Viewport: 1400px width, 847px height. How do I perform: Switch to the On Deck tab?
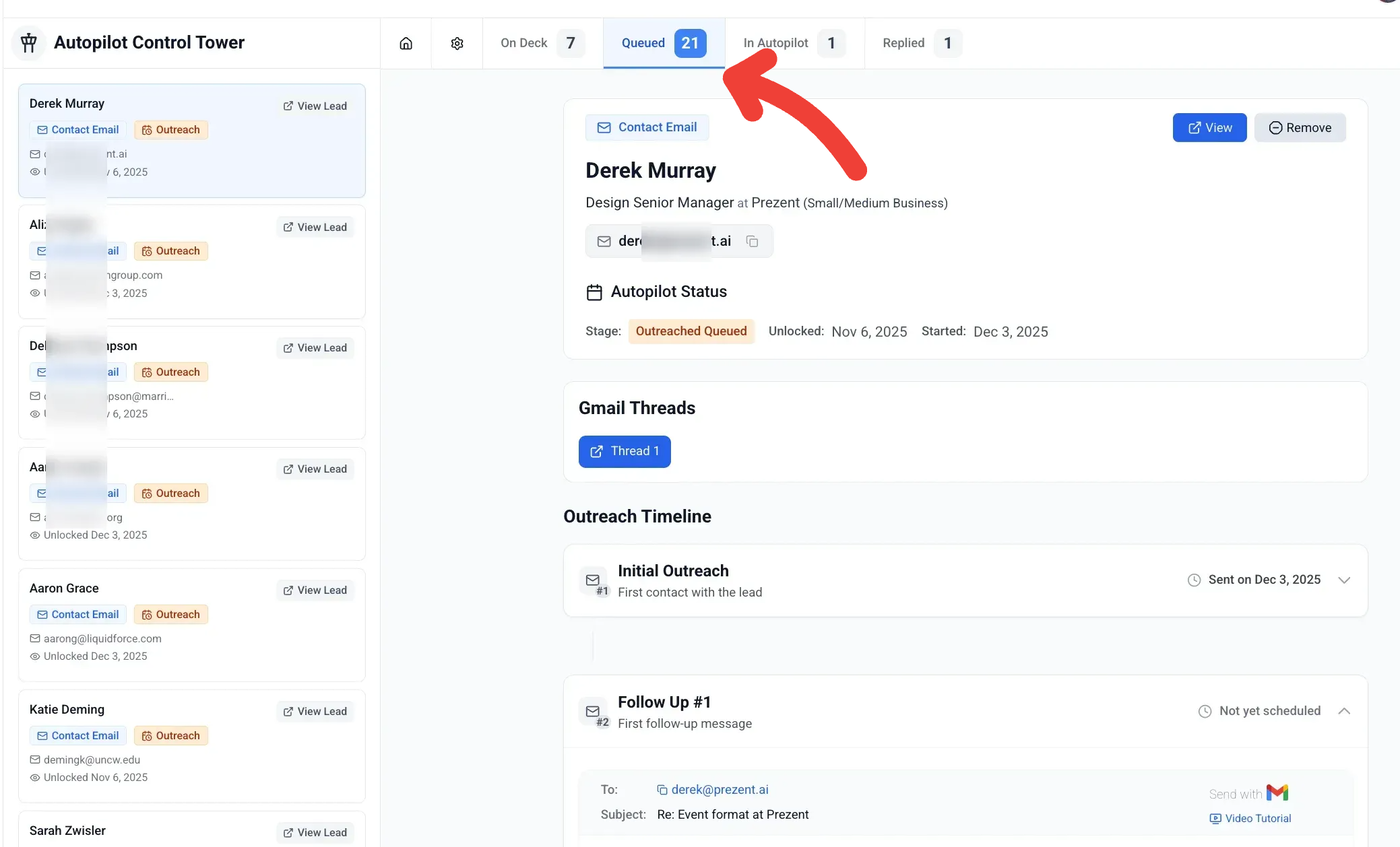pyautogui.click(x=543, y=44)
